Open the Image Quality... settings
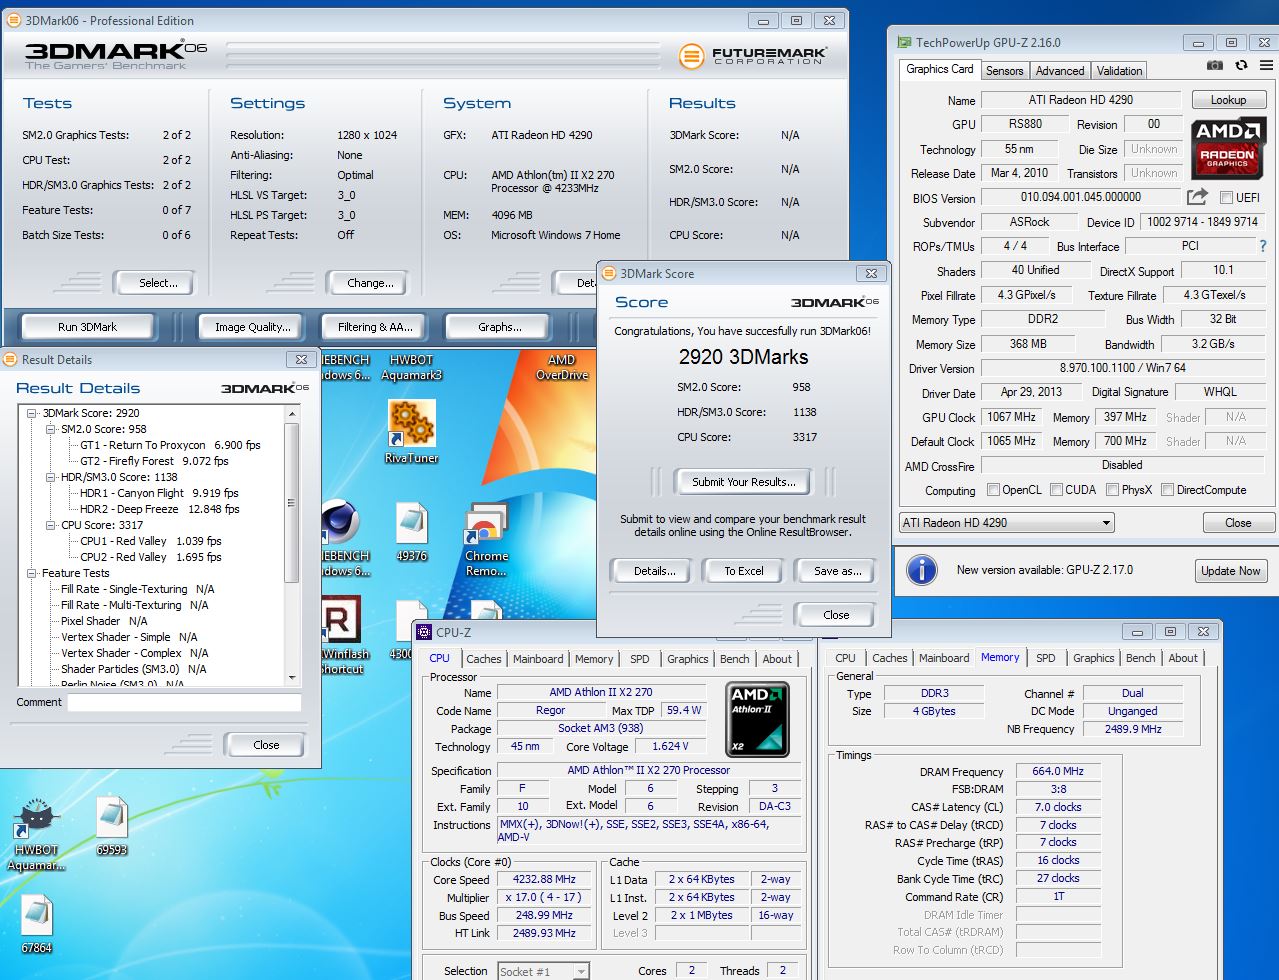 click(x=253, y=327)
